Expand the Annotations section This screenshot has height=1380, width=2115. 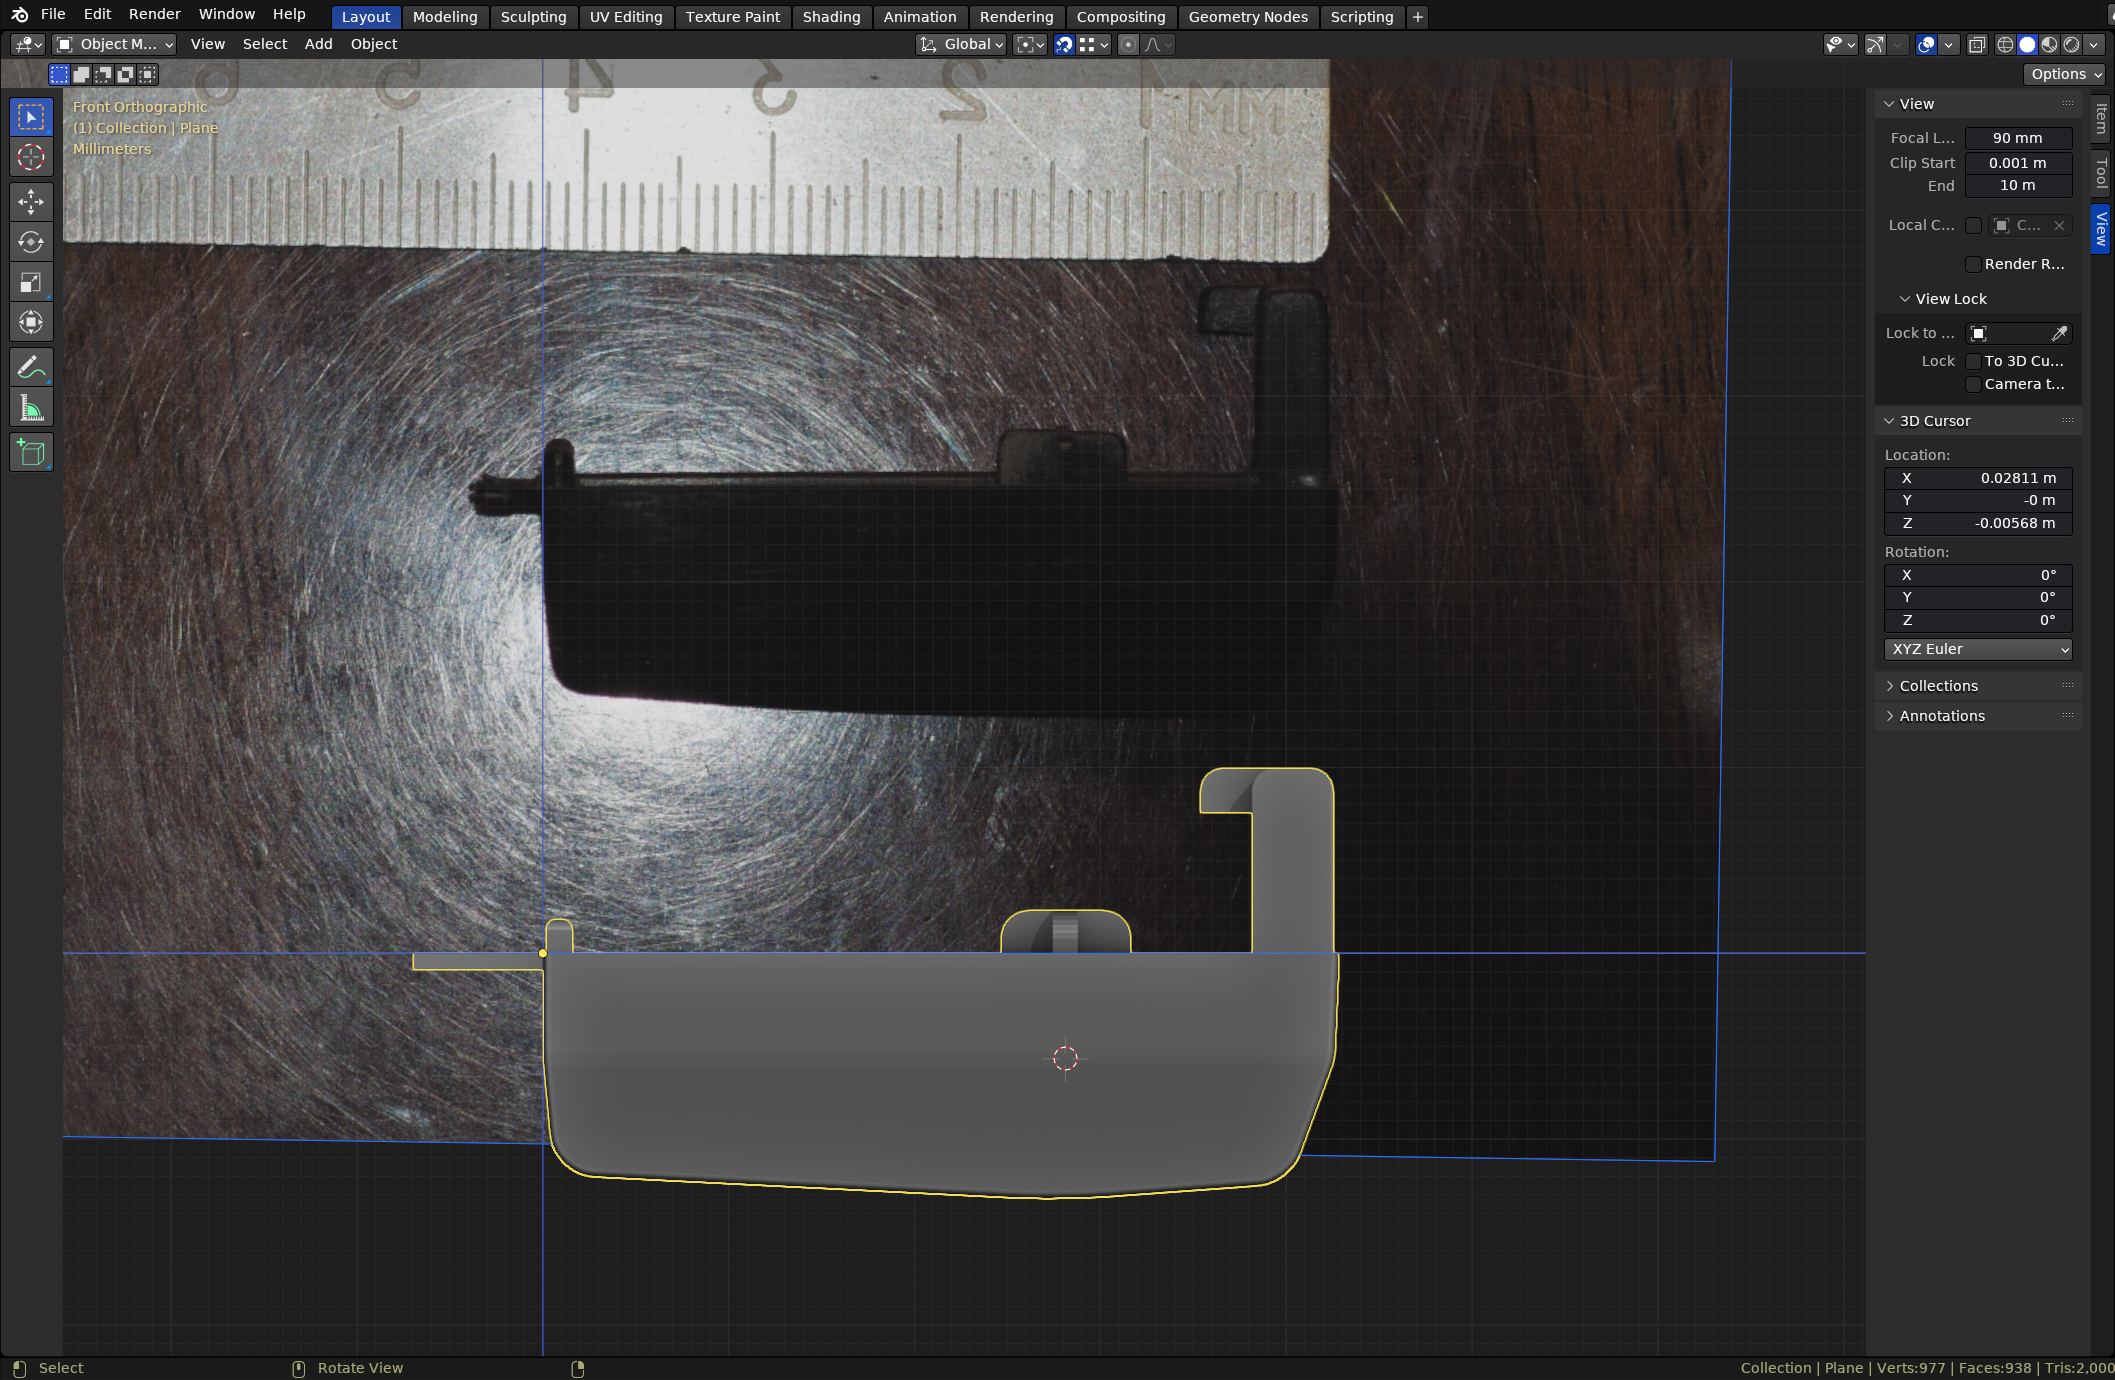1939,714
